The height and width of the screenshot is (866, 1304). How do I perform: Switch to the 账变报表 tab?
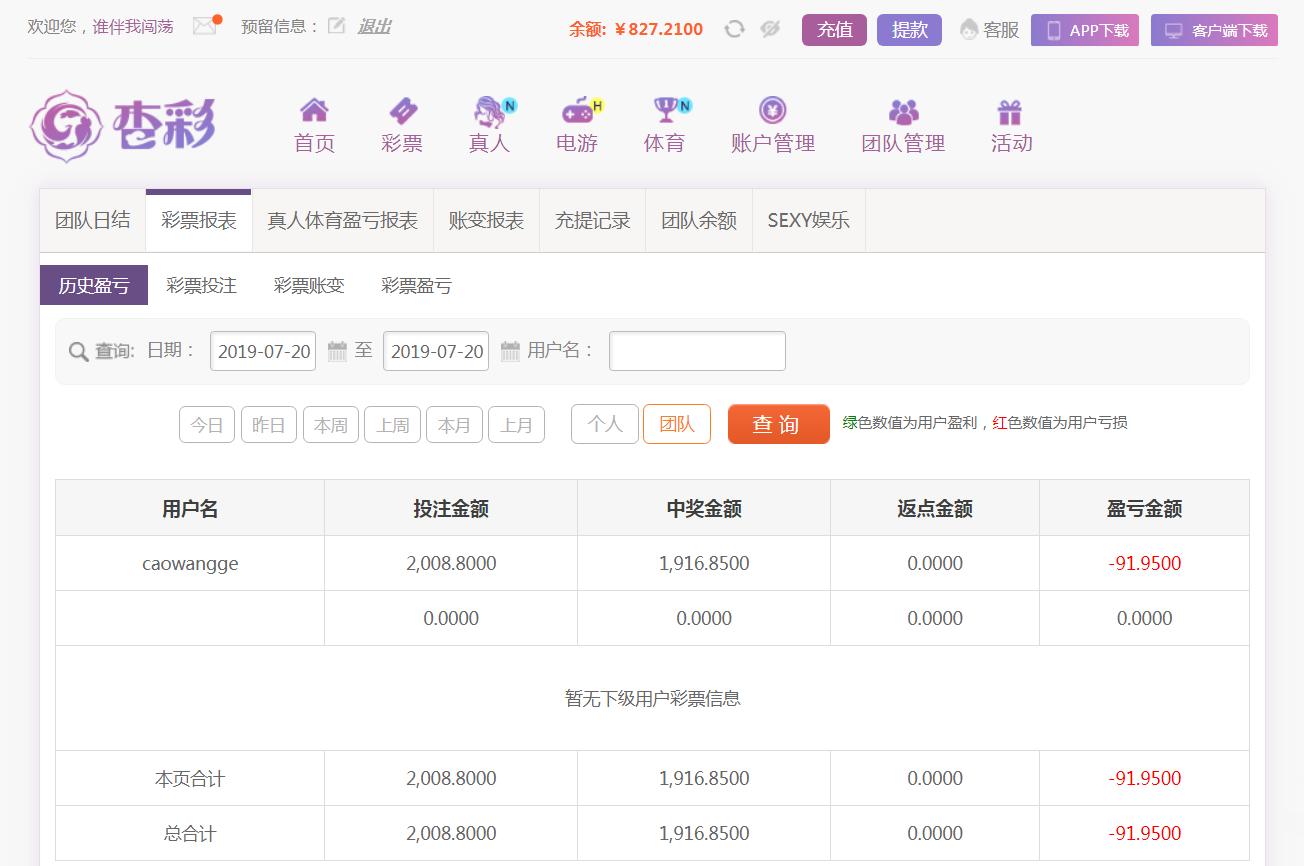coord(486,221)
